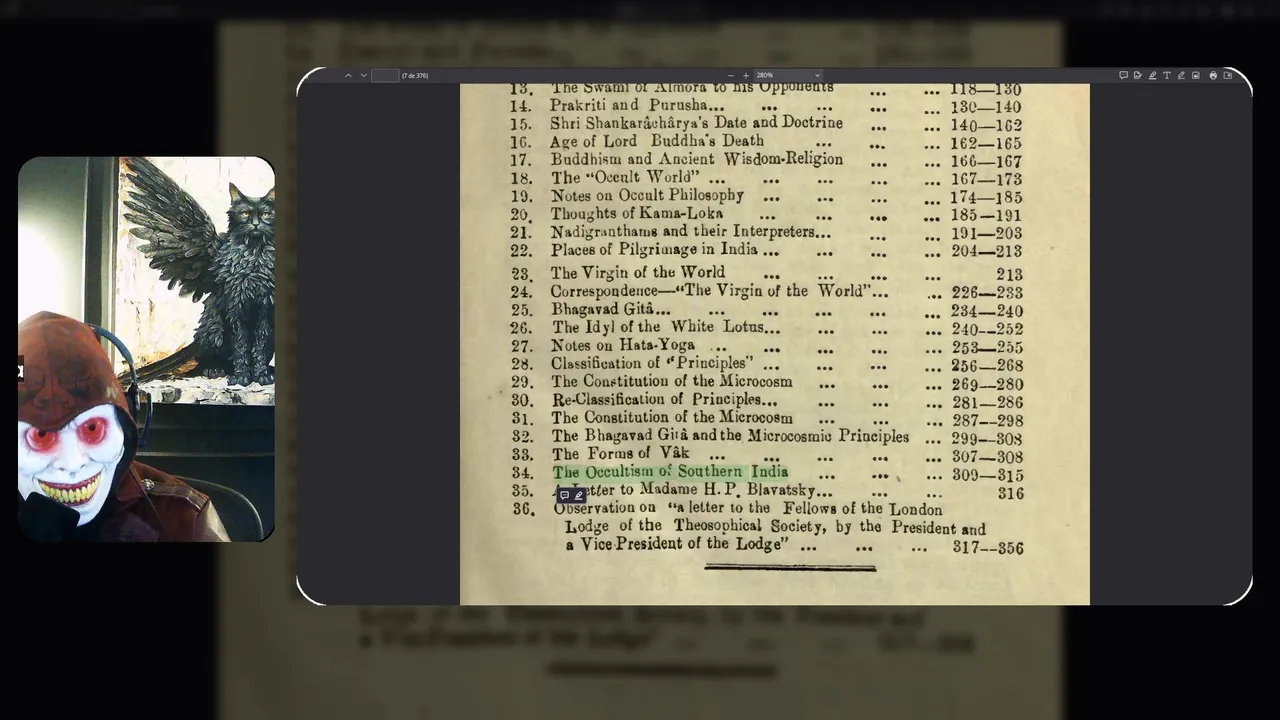The width and height of the screenshot is (1280, 720).
Task: Click "Places of Pilgrimage in India" entry
Action: click(654, 249)
